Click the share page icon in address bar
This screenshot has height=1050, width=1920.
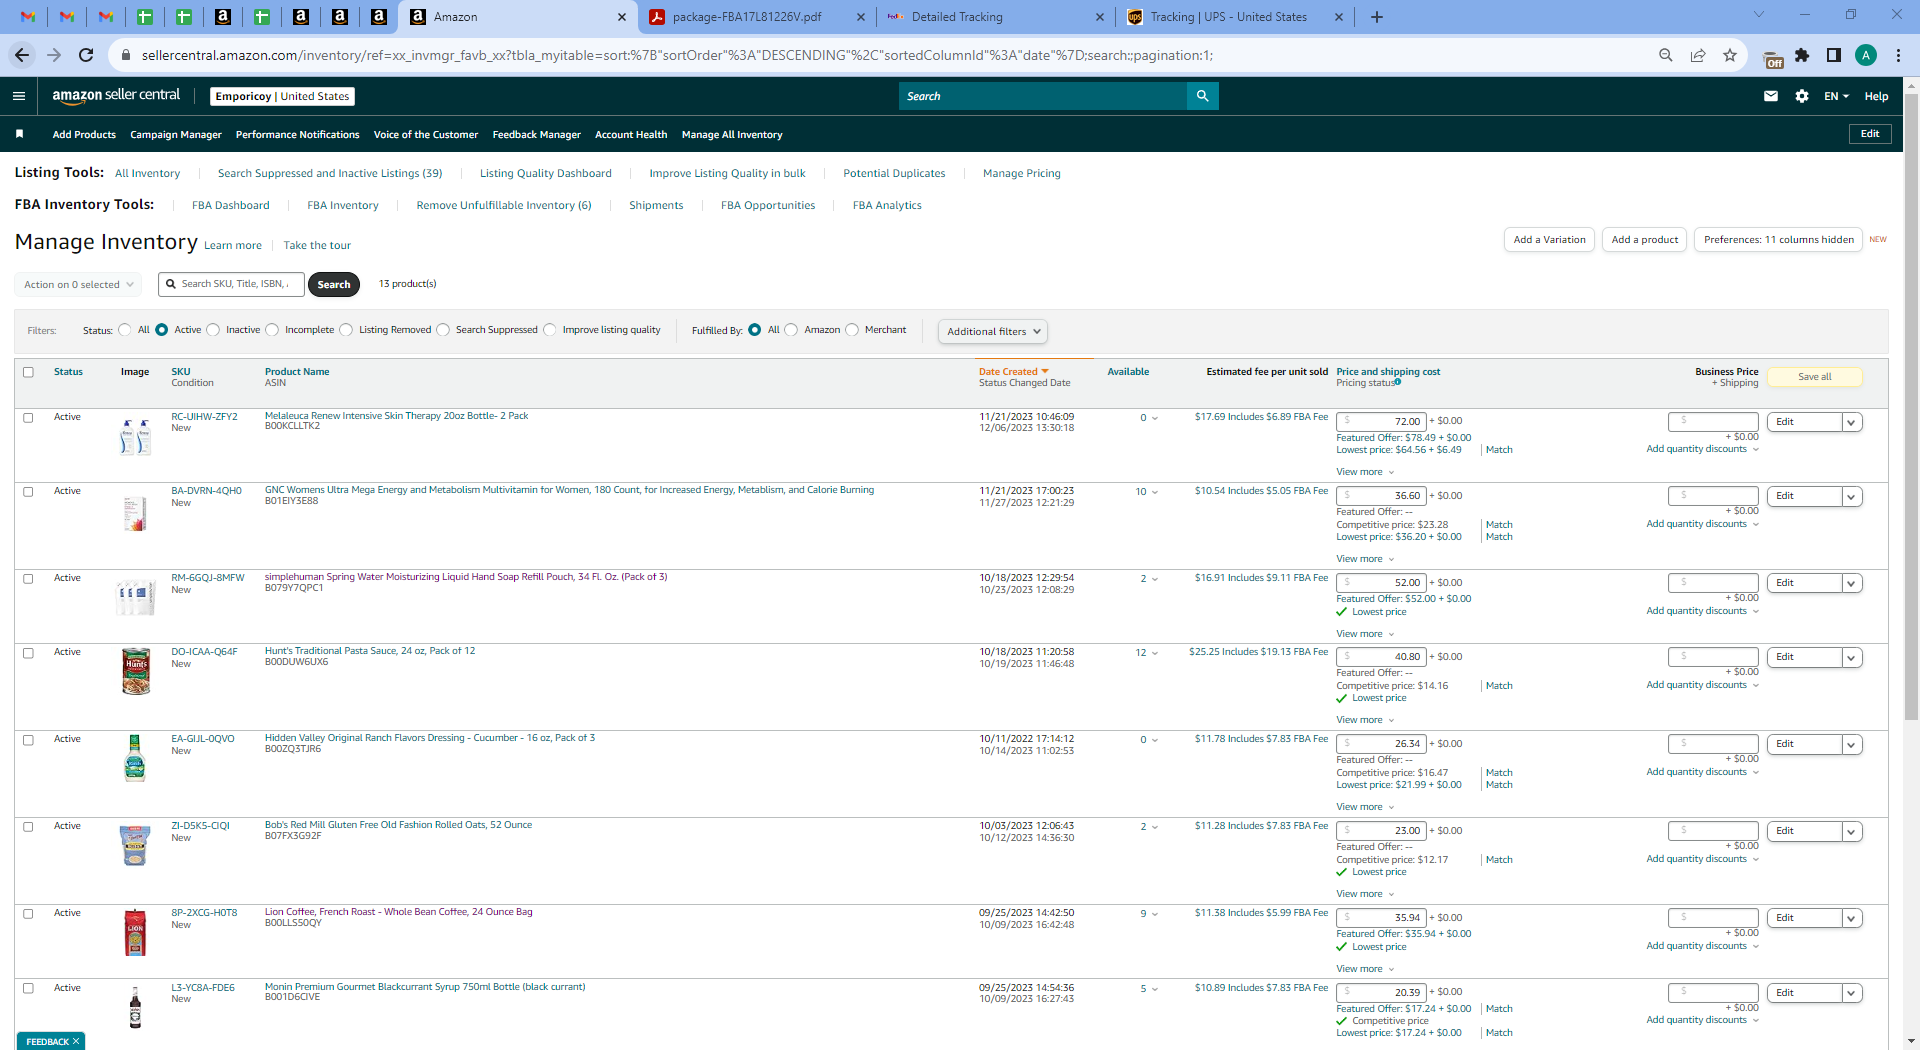[x=1698, y=55]
